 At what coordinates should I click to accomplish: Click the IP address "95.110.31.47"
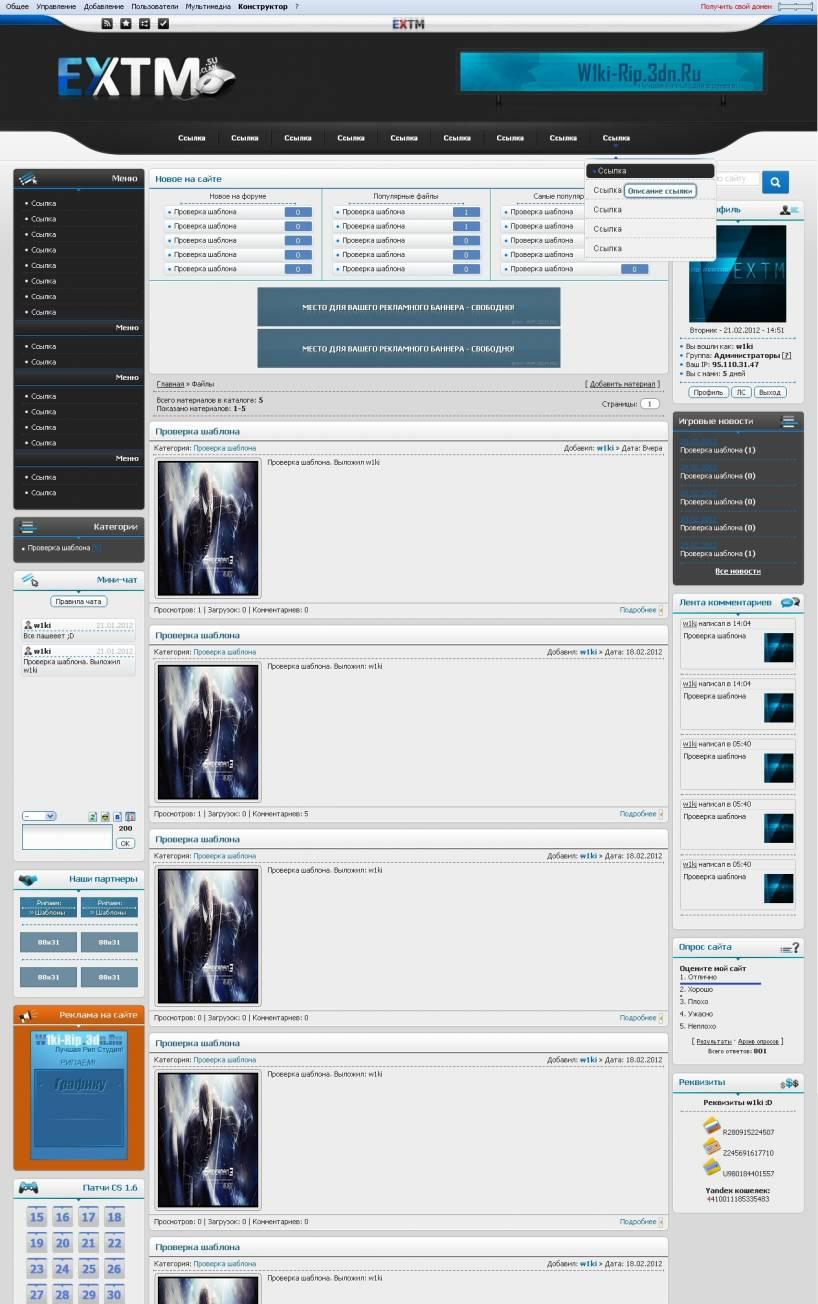735,365
